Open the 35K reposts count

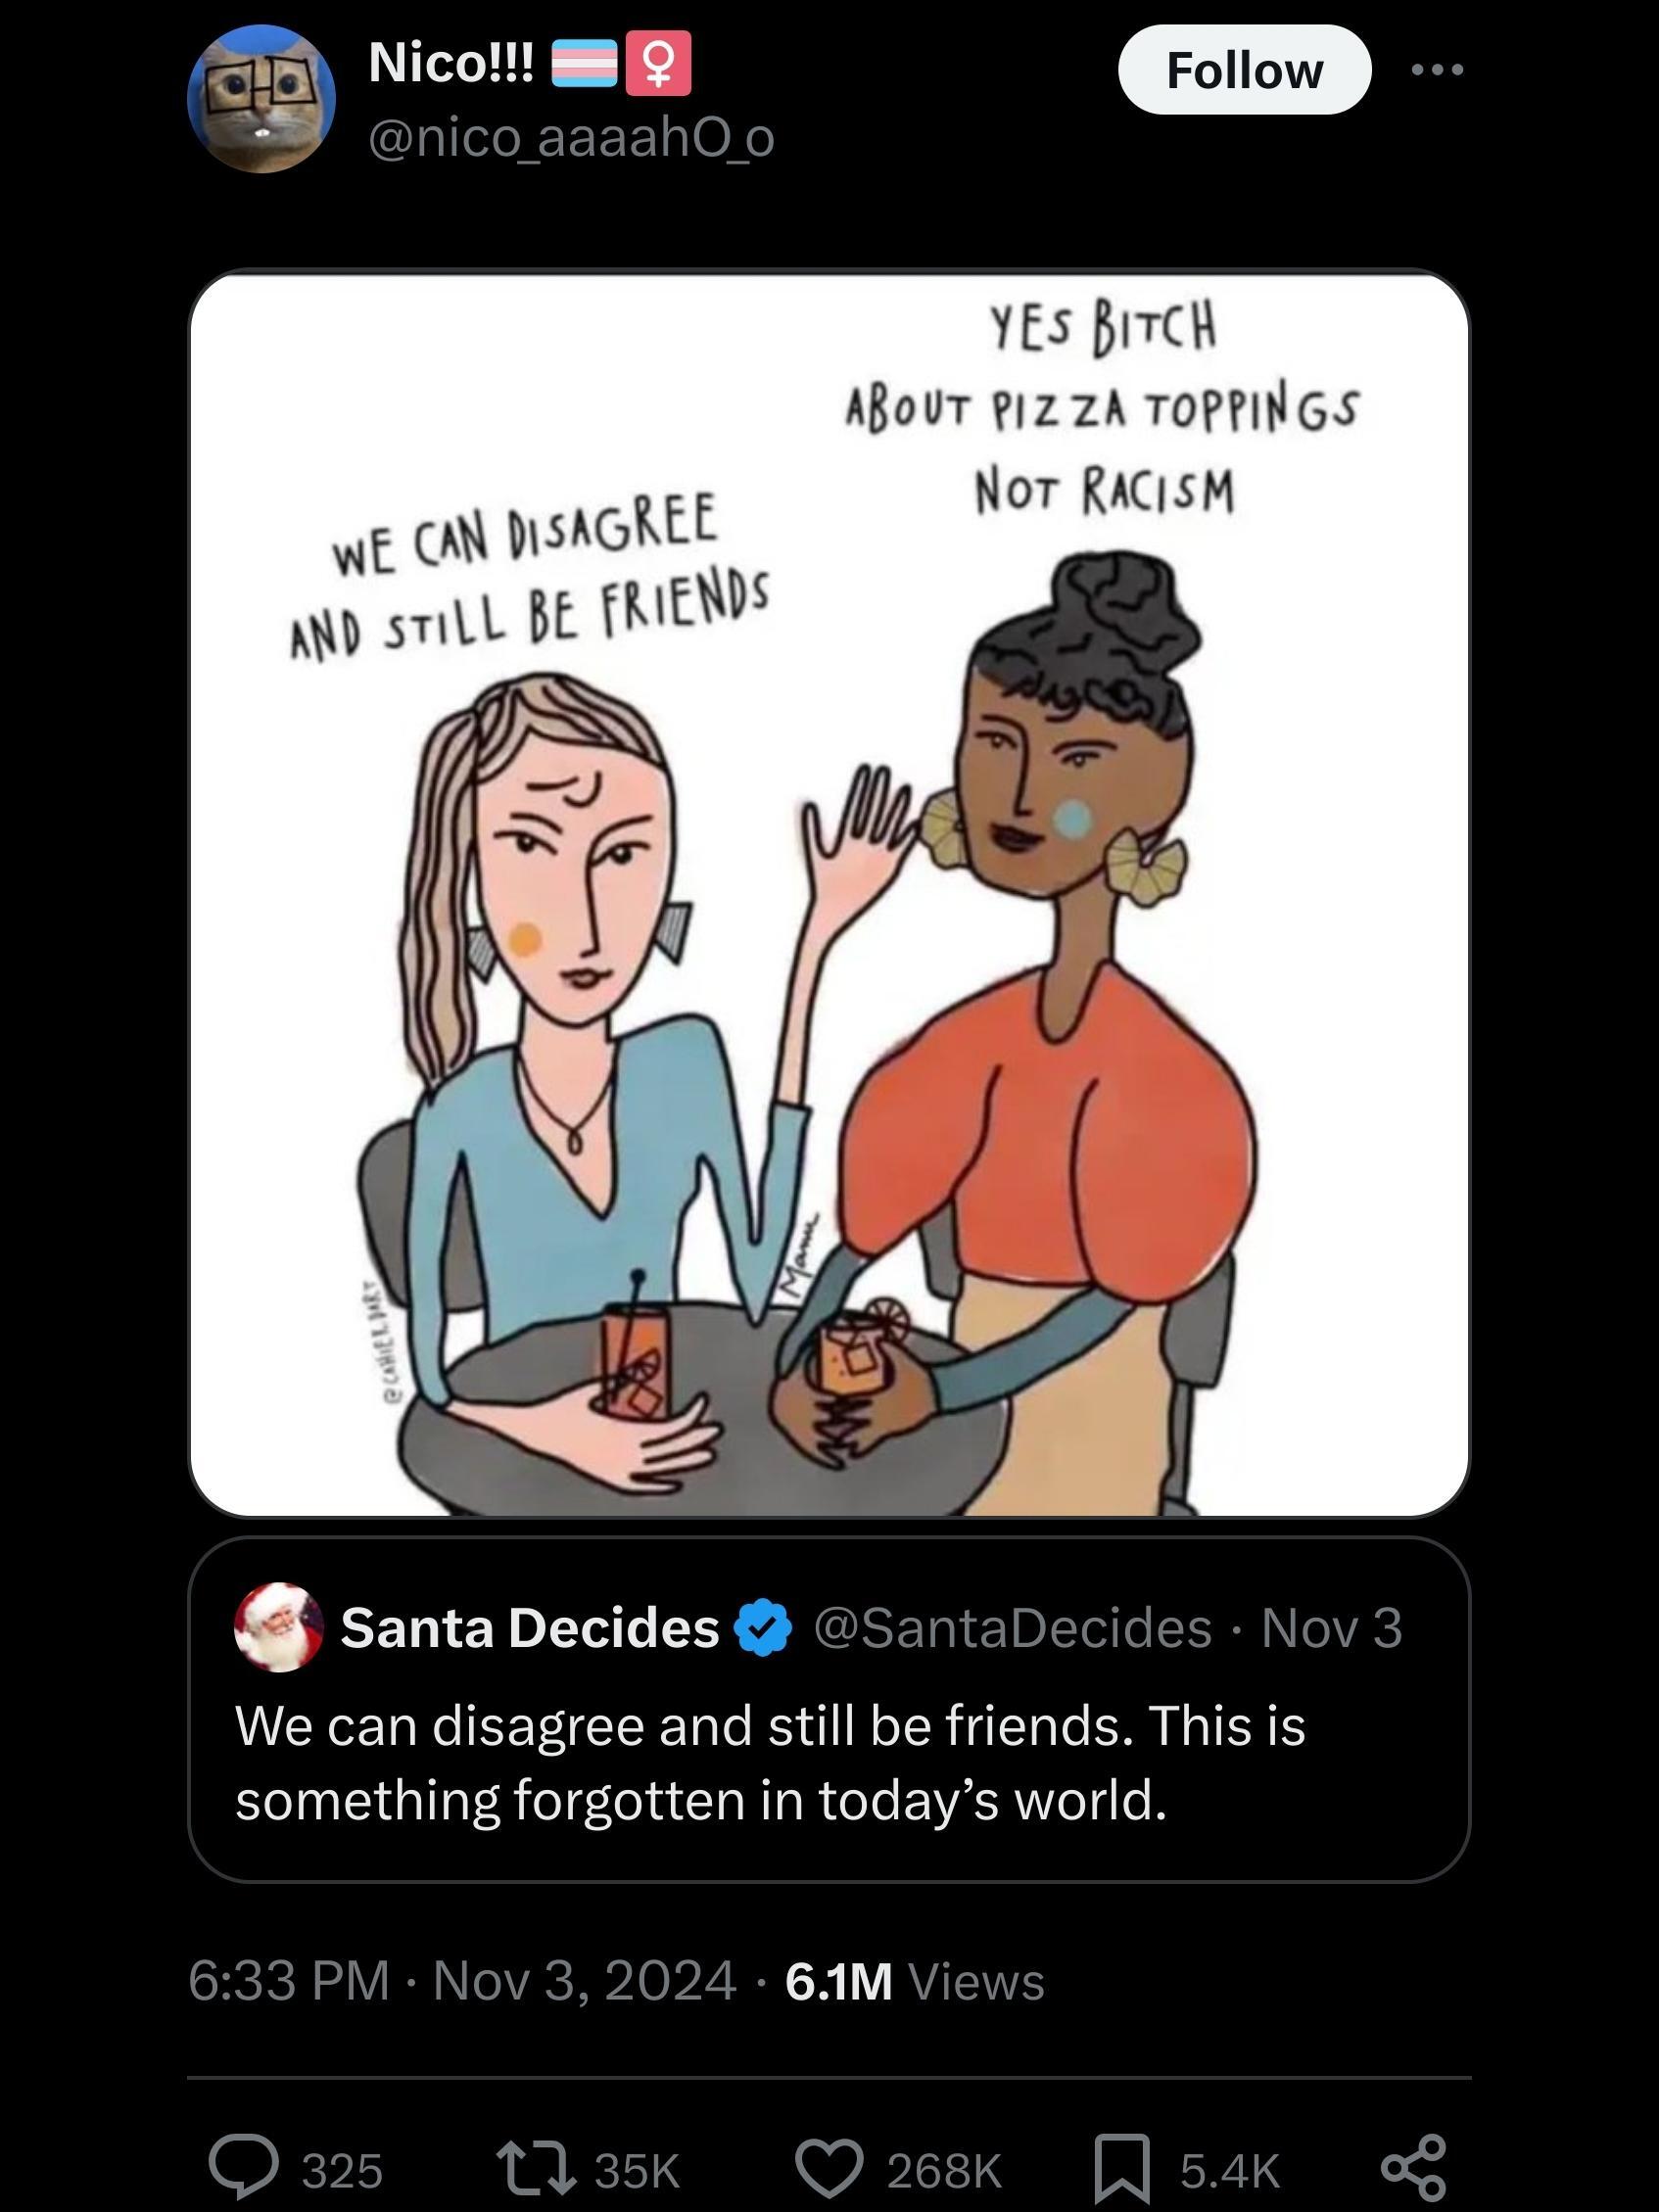pos(637,2171)
